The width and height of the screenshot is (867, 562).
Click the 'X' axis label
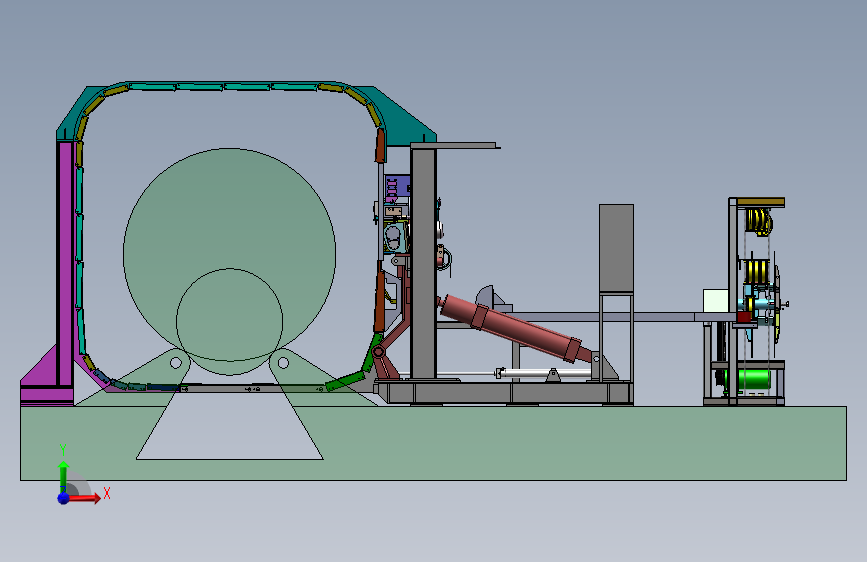107,493
